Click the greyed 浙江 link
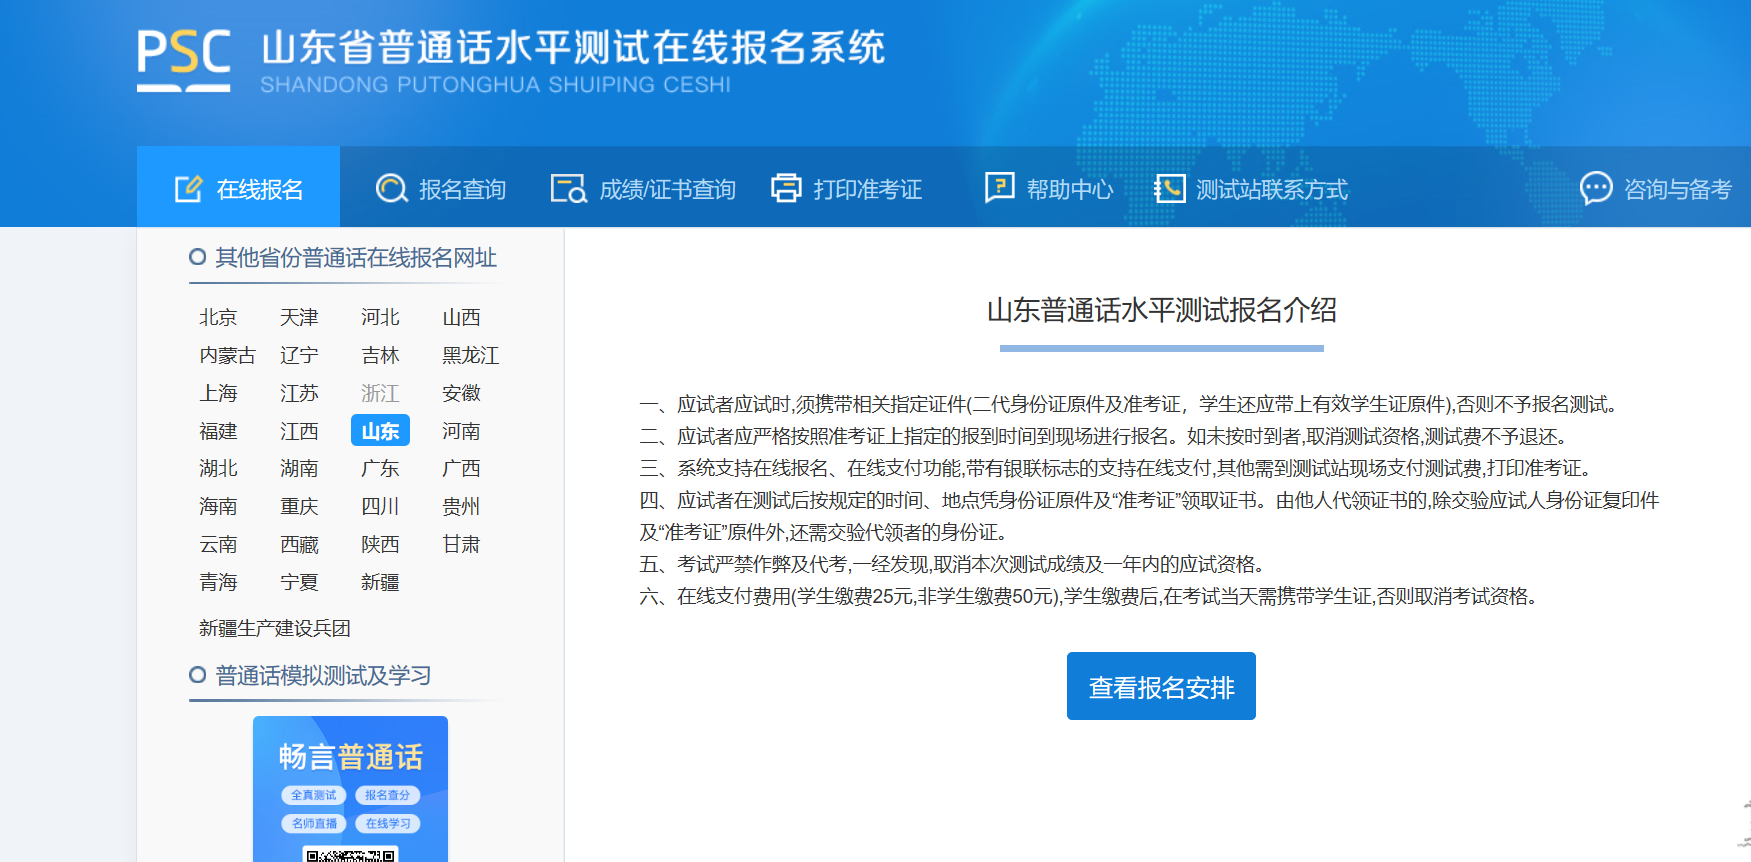Image resolution: width=1751 pixels, height=862 pixels. click(x=380, y=393)
